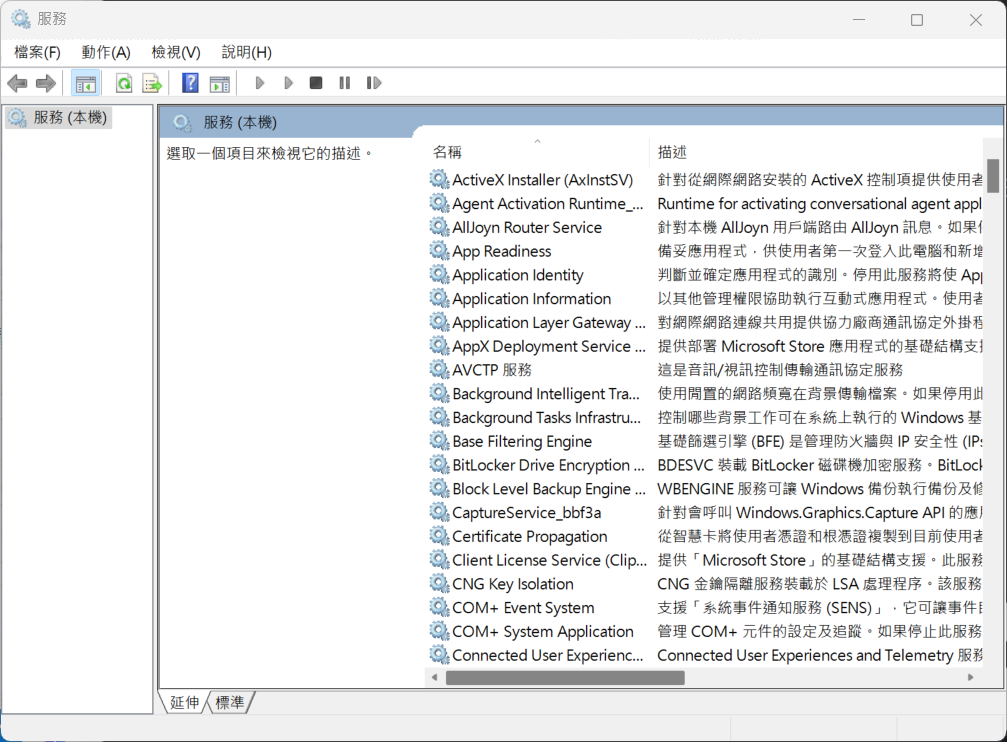Click gear icon beside AVCTP 服務
The height and width of the screenshot is (742, 1007).
coord(439,369)
